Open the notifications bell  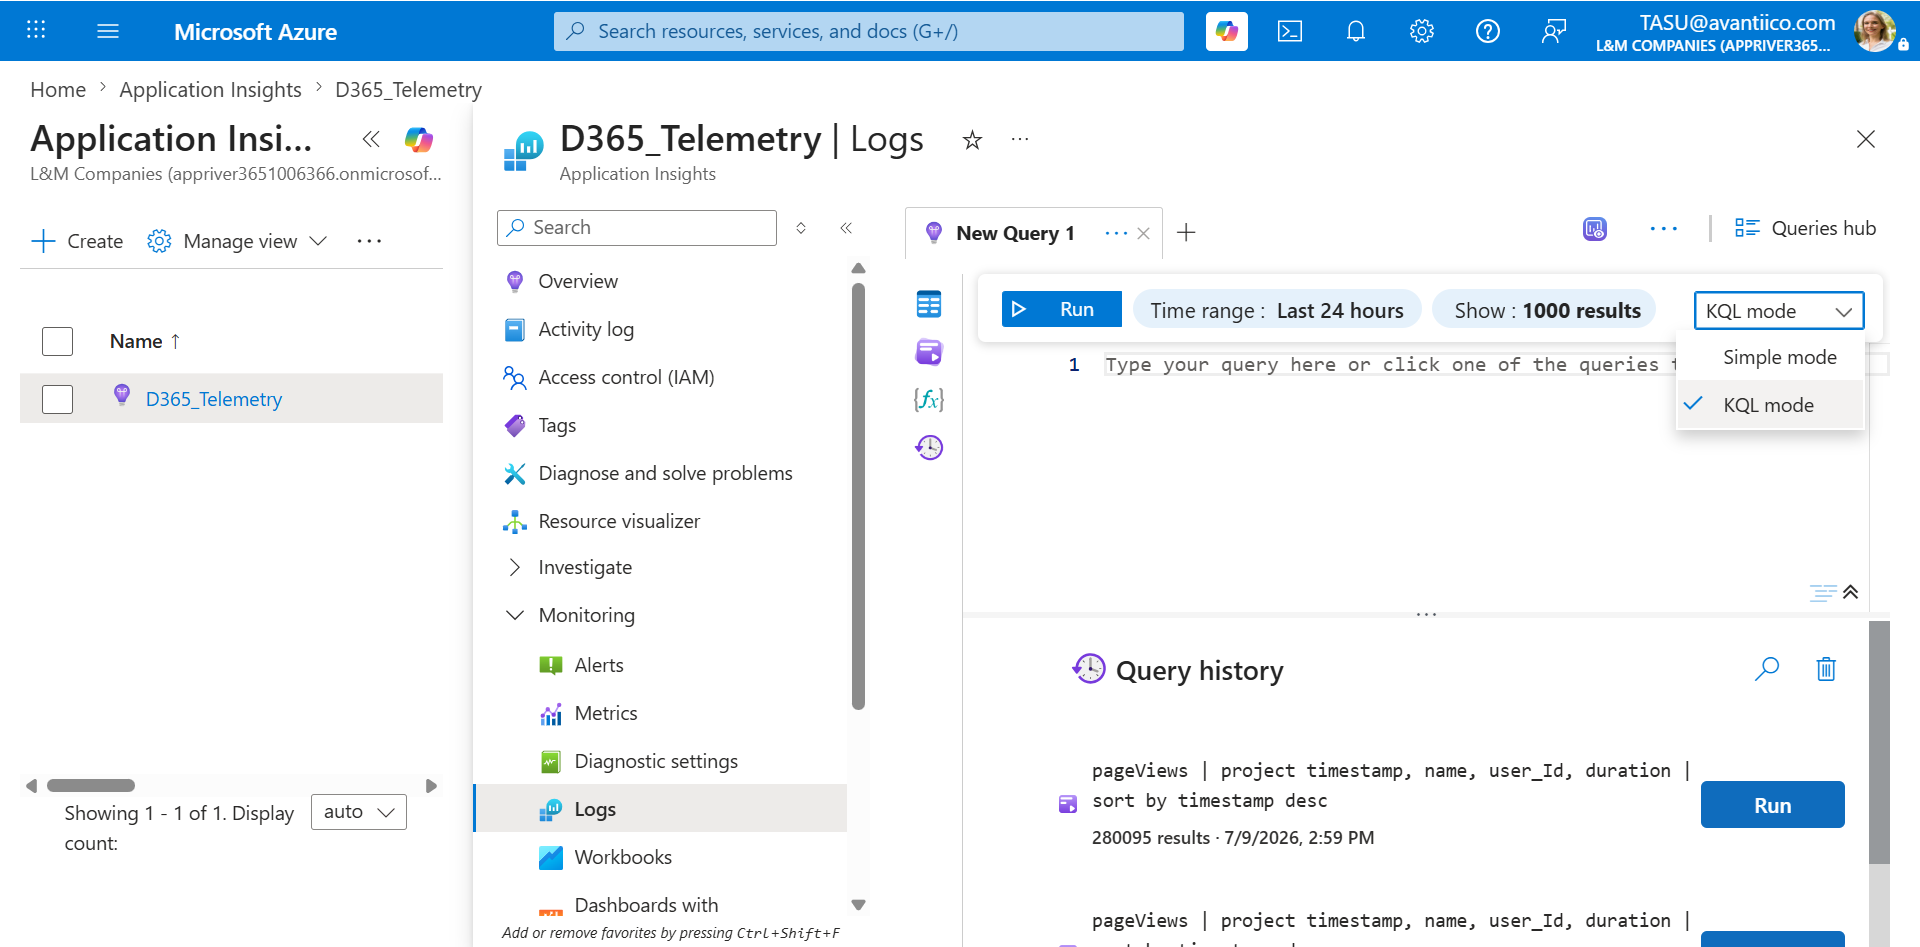[1356, 31]
